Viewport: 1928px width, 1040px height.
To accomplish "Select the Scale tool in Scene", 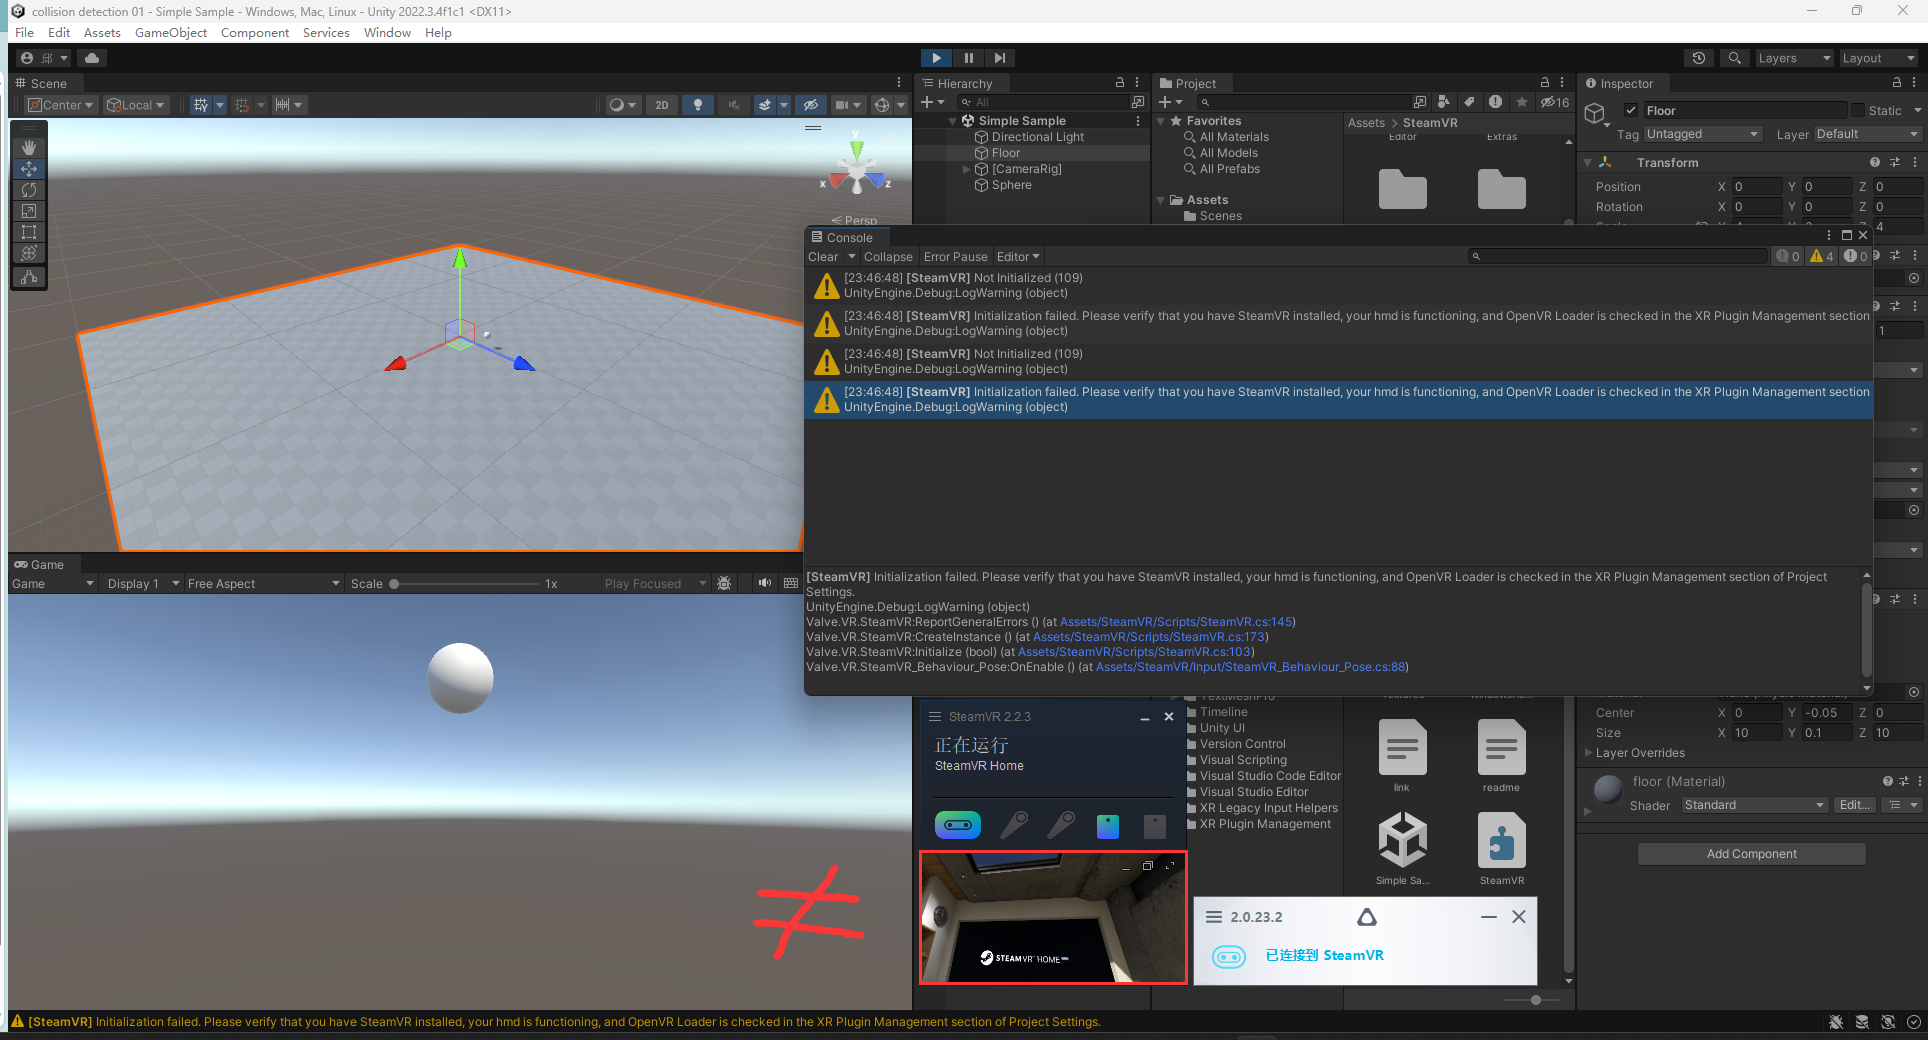I will [x=28, y=211].
